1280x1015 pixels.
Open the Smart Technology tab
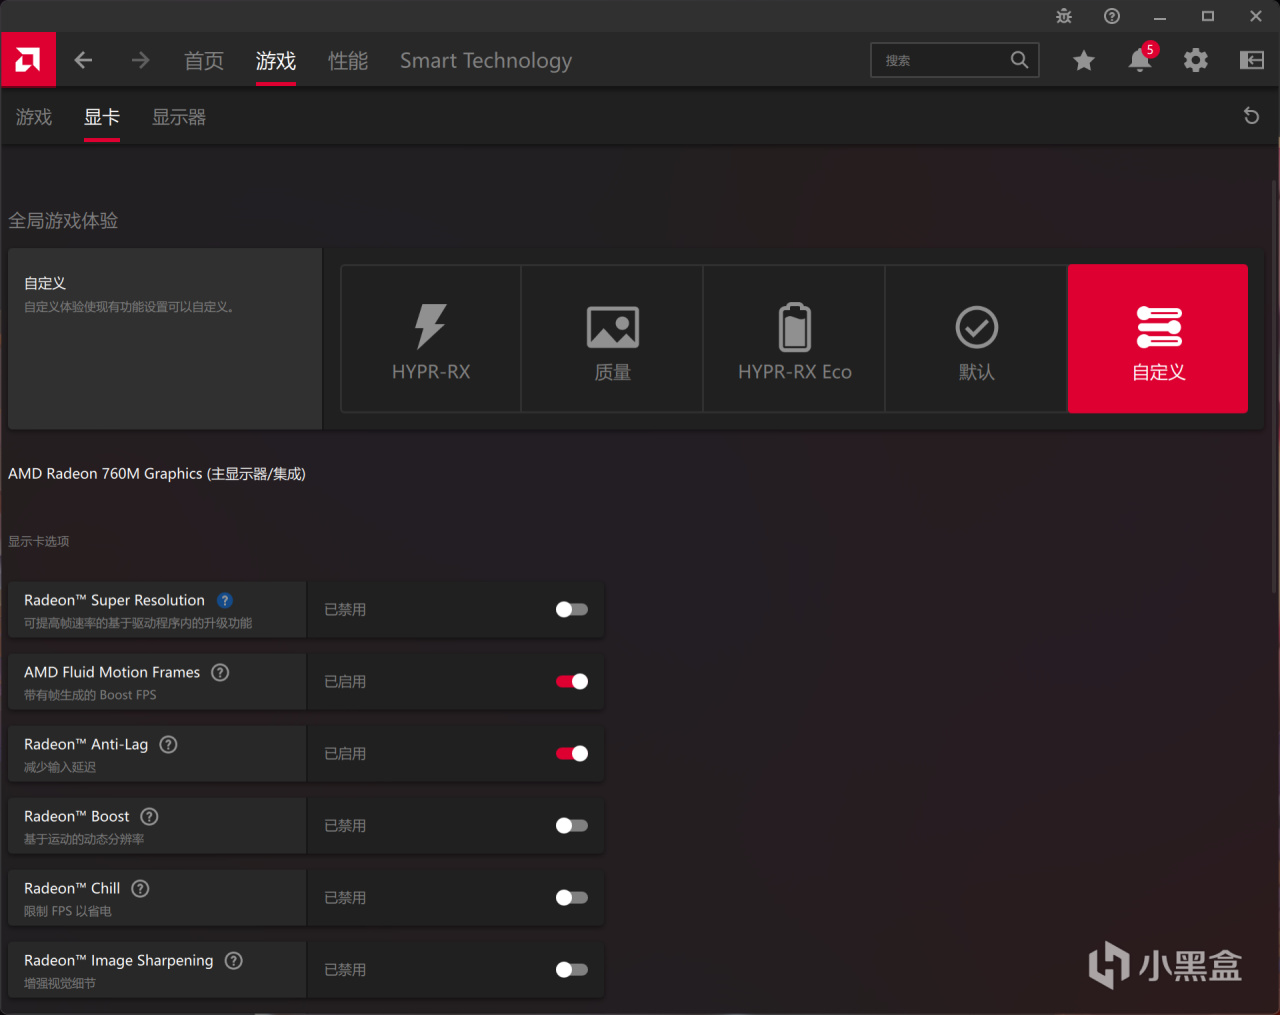tap(486, 61)
